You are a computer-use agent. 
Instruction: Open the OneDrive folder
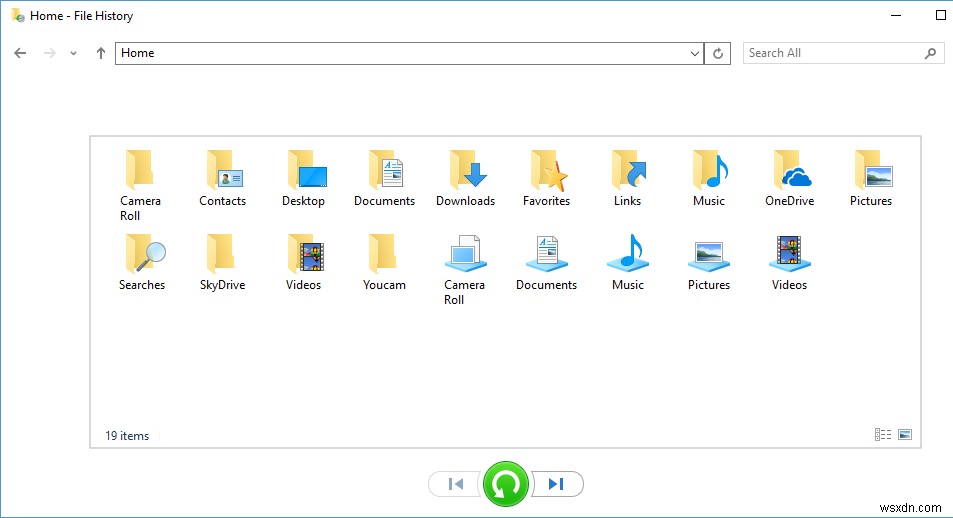(790, 178)
